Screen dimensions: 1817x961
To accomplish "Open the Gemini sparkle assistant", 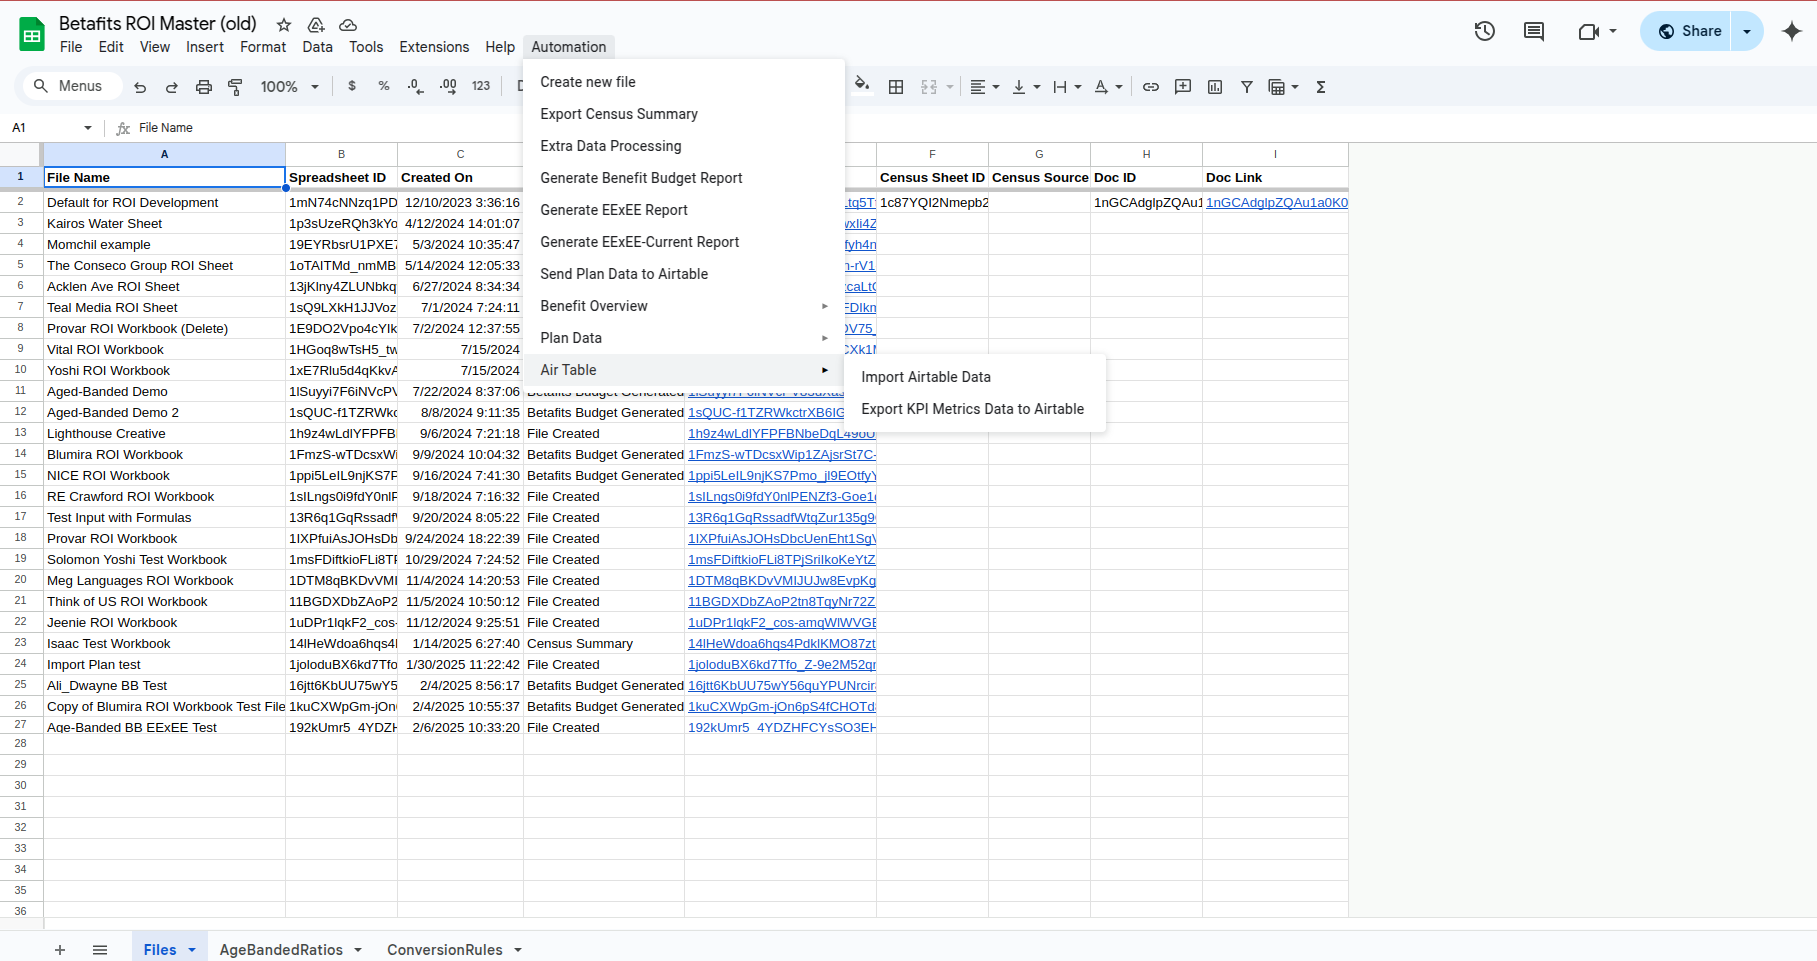I will [1792, 31].
